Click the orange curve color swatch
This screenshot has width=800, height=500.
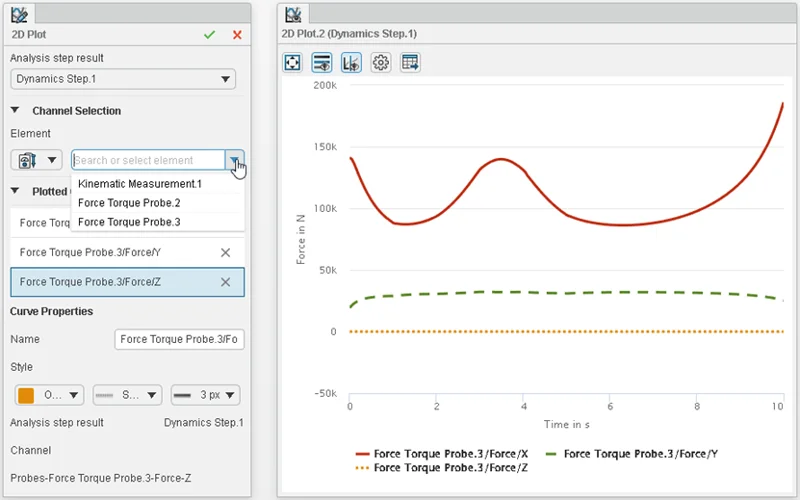point(26,395)
